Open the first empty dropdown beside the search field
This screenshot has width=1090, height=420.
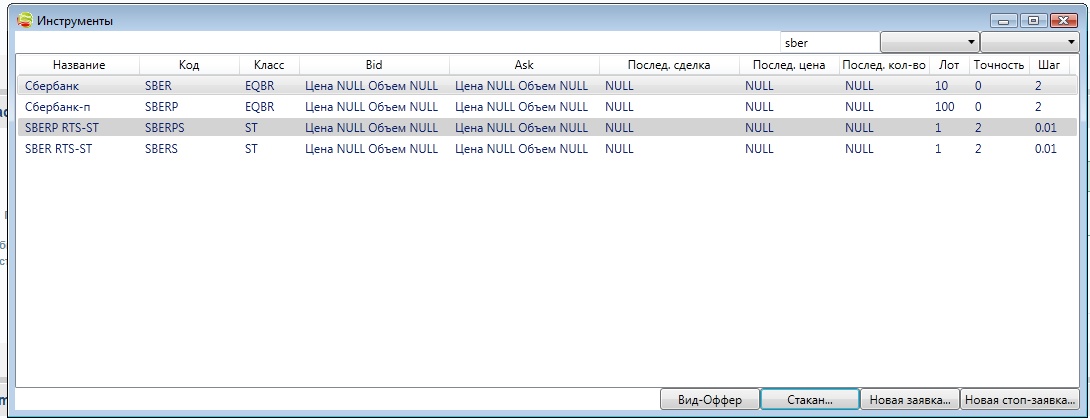tap(930, 42)
